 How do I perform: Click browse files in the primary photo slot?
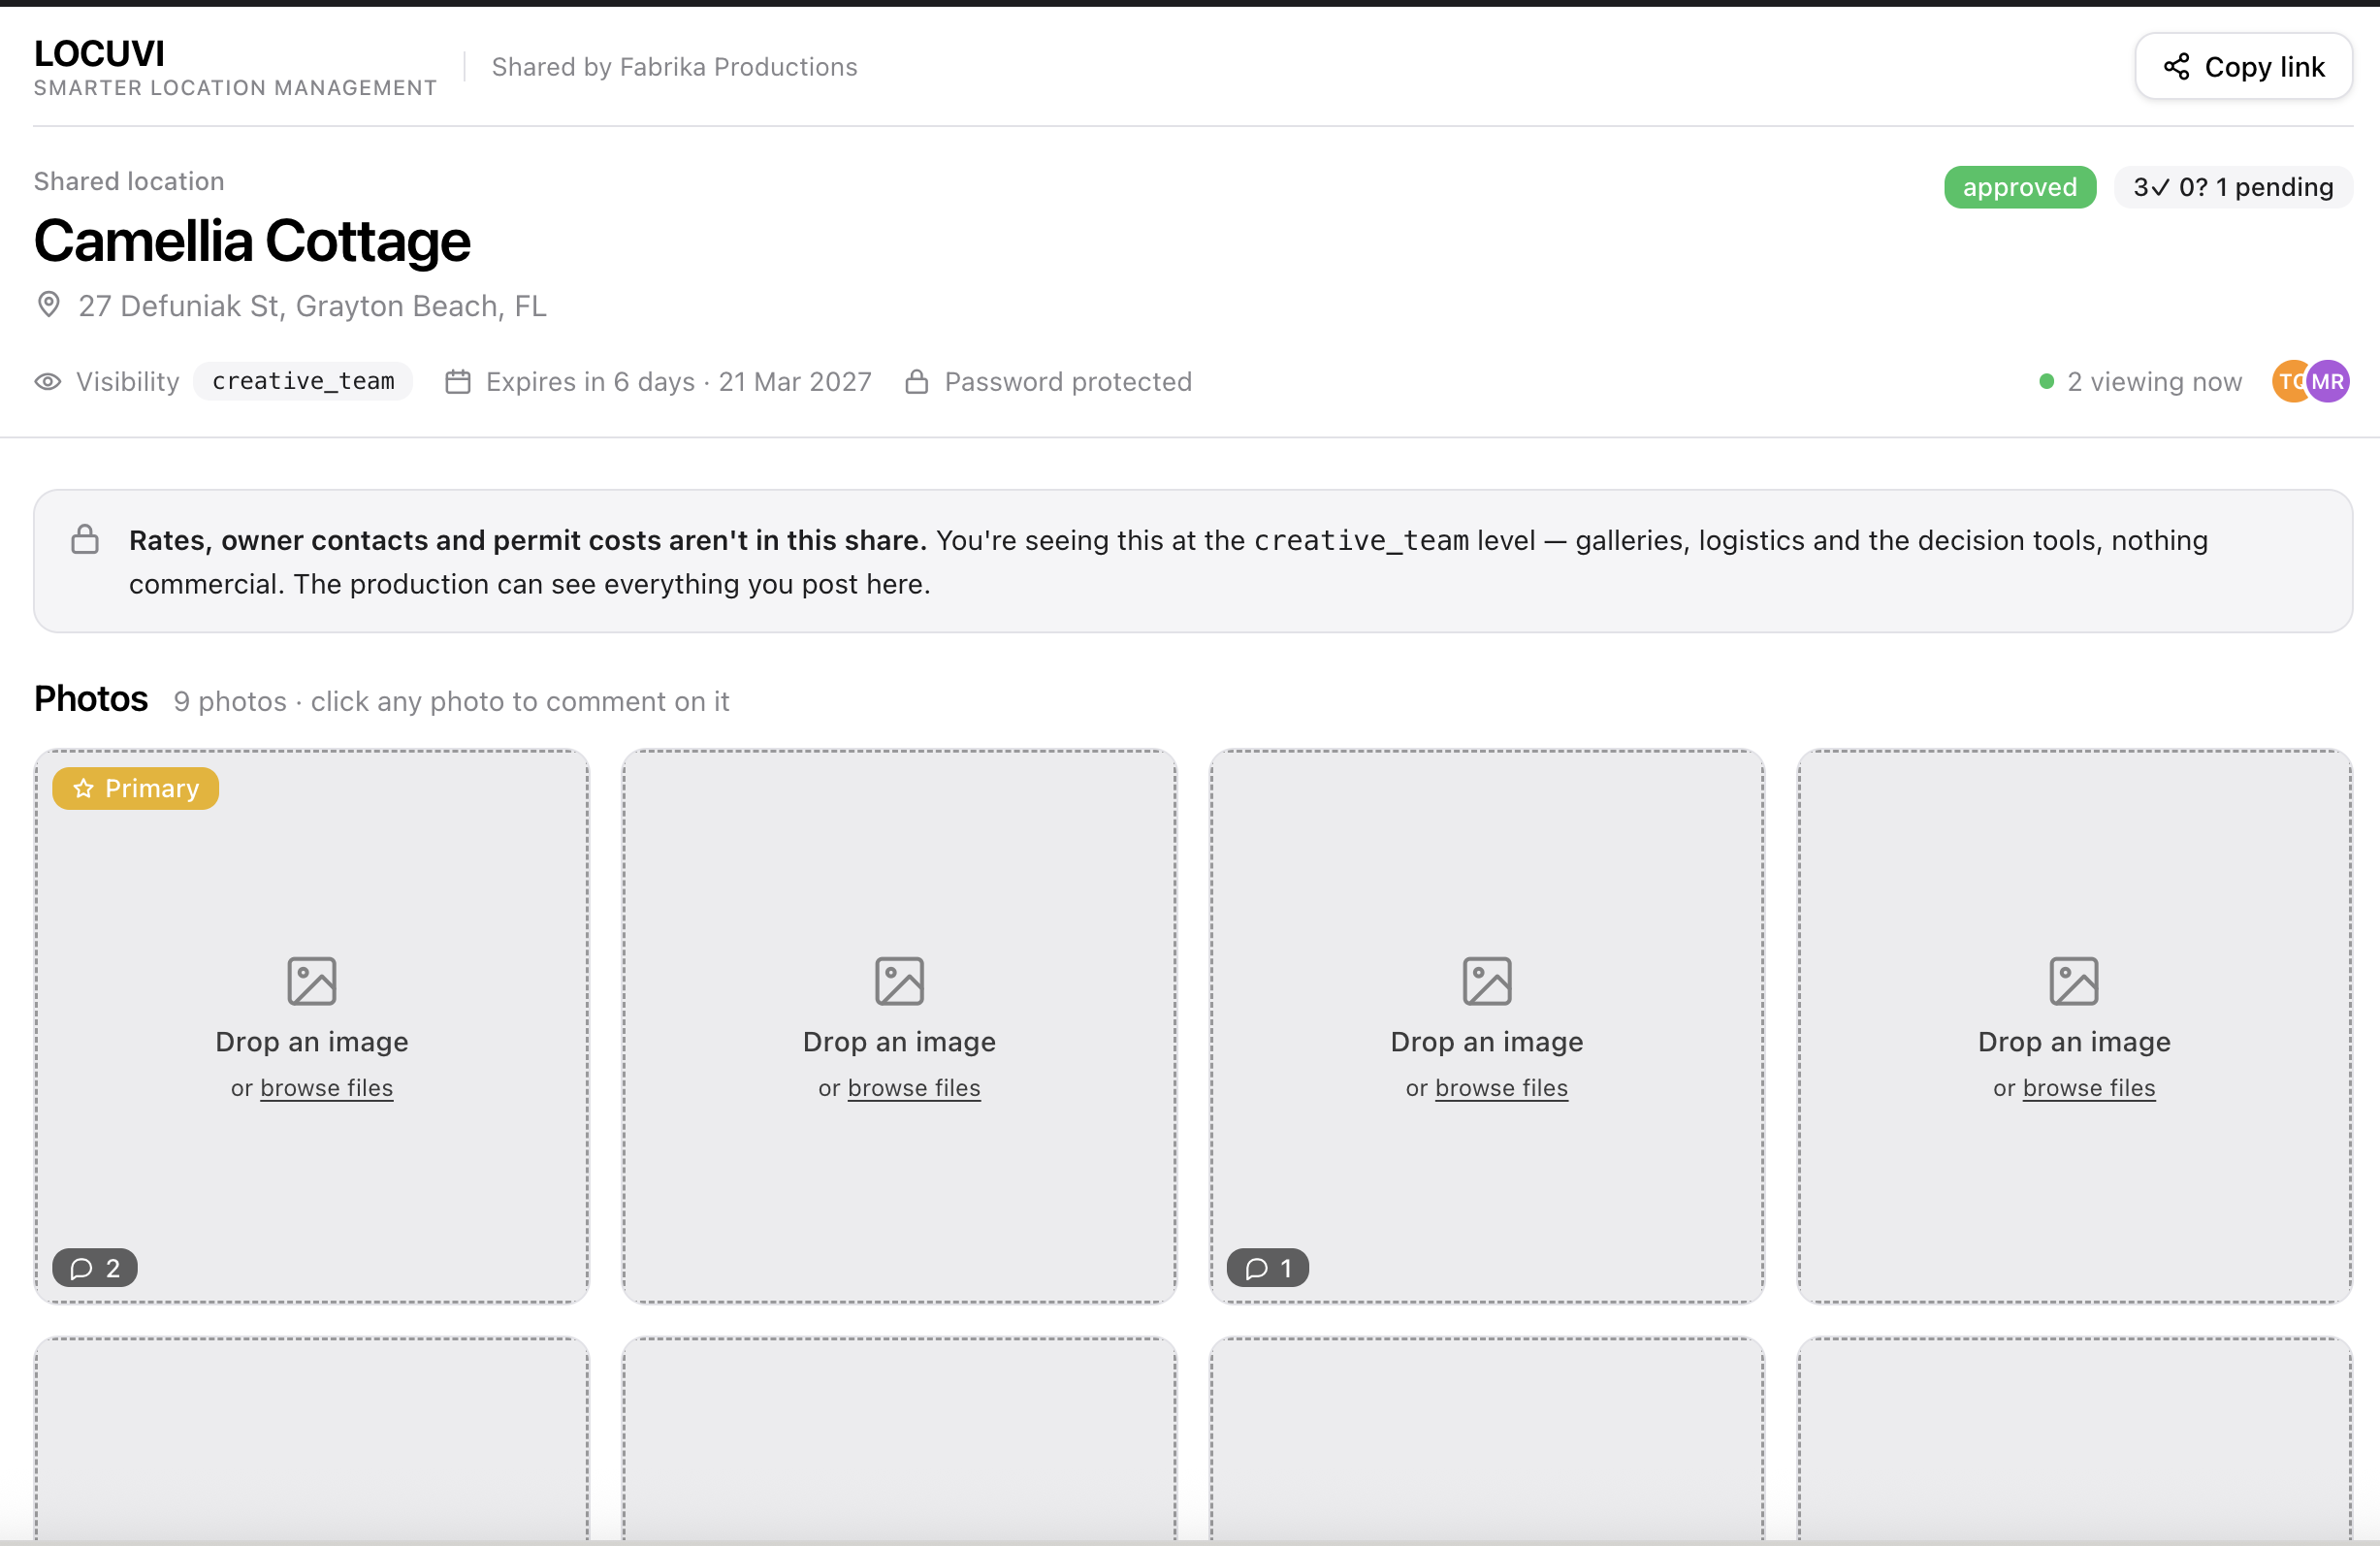(x=327, y=1088)
